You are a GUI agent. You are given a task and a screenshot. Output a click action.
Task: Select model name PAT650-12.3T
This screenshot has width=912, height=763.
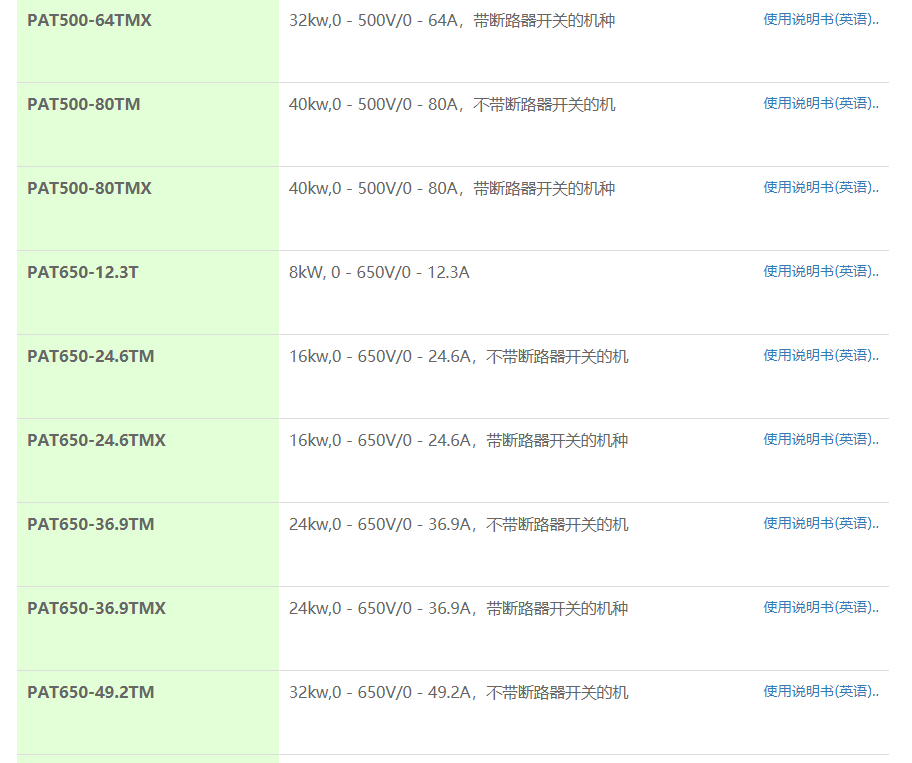(x=83, y=272)
